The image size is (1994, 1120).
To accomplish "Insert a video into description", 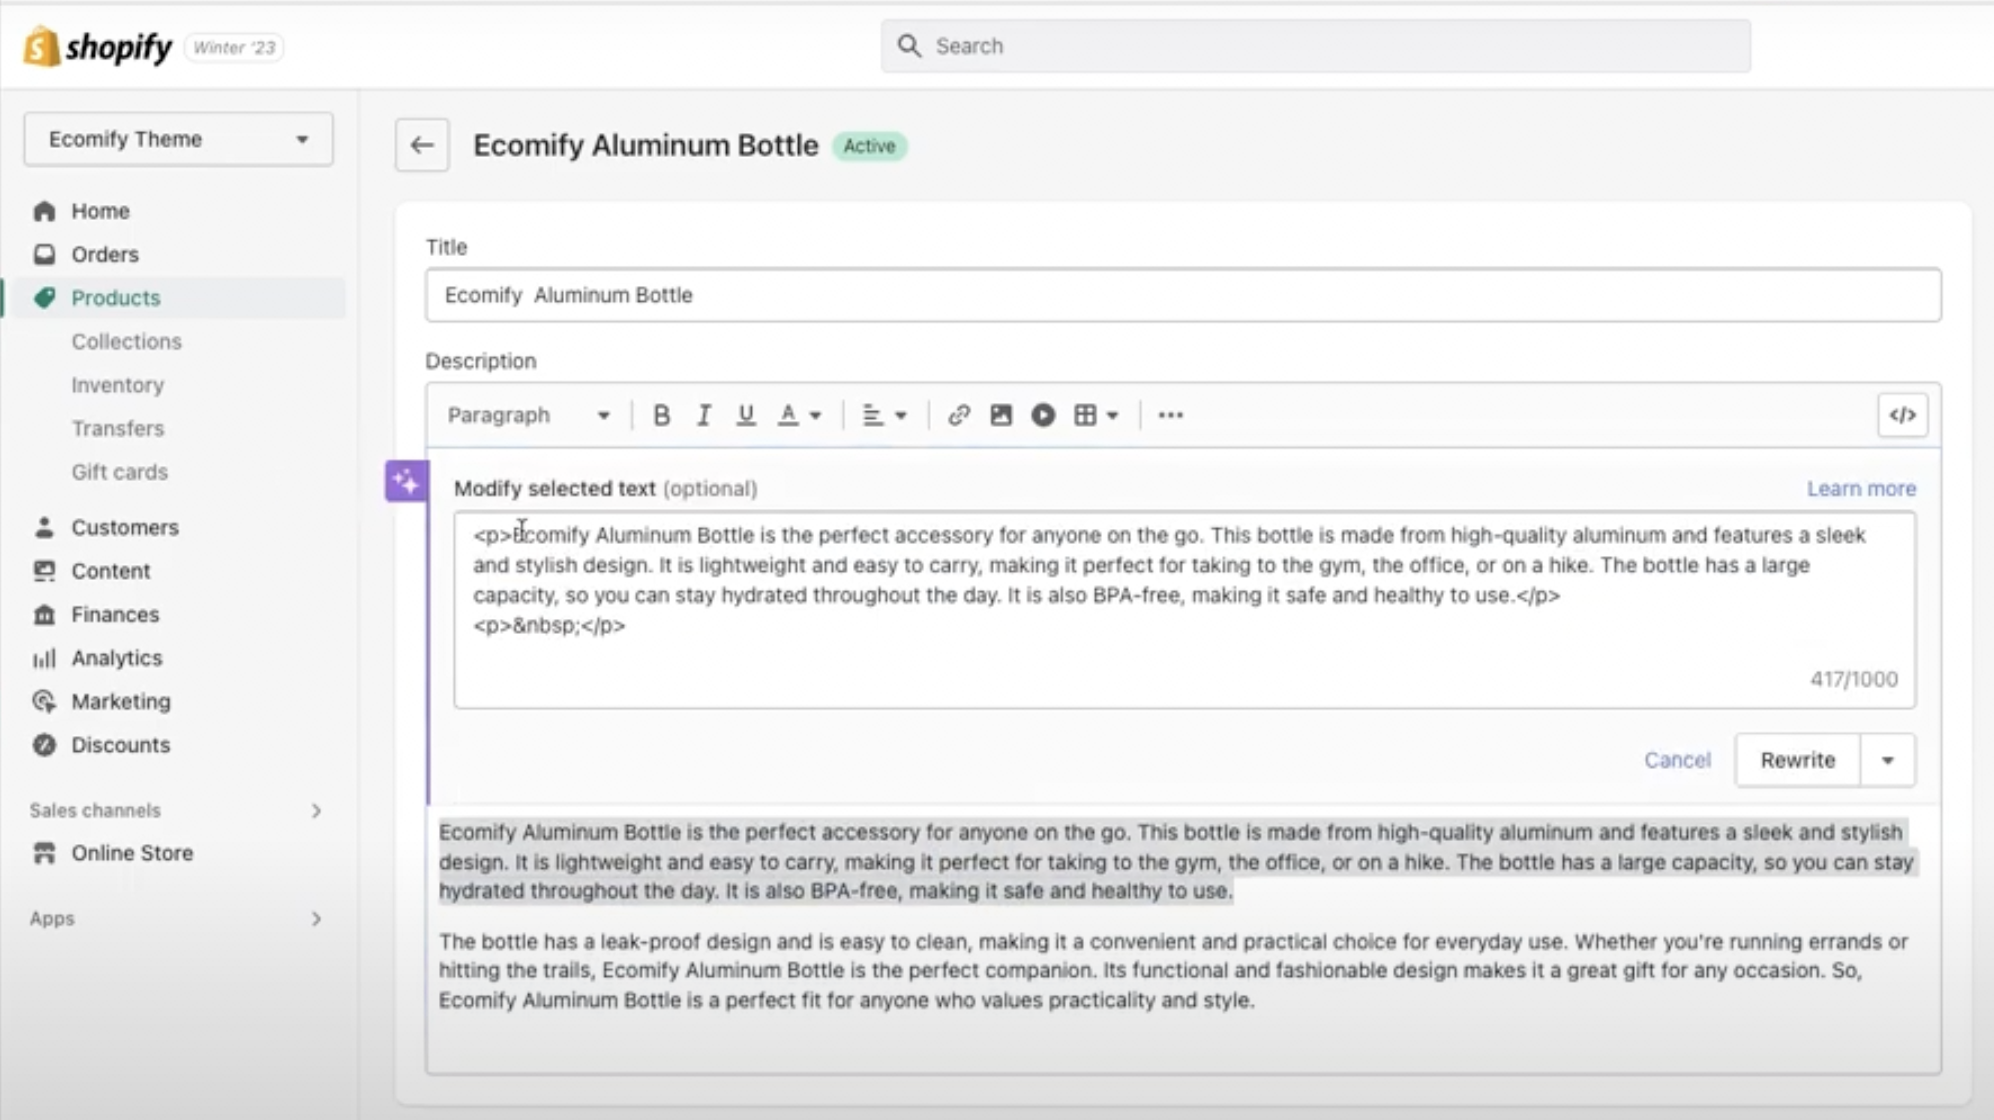I will point(1043,415).
